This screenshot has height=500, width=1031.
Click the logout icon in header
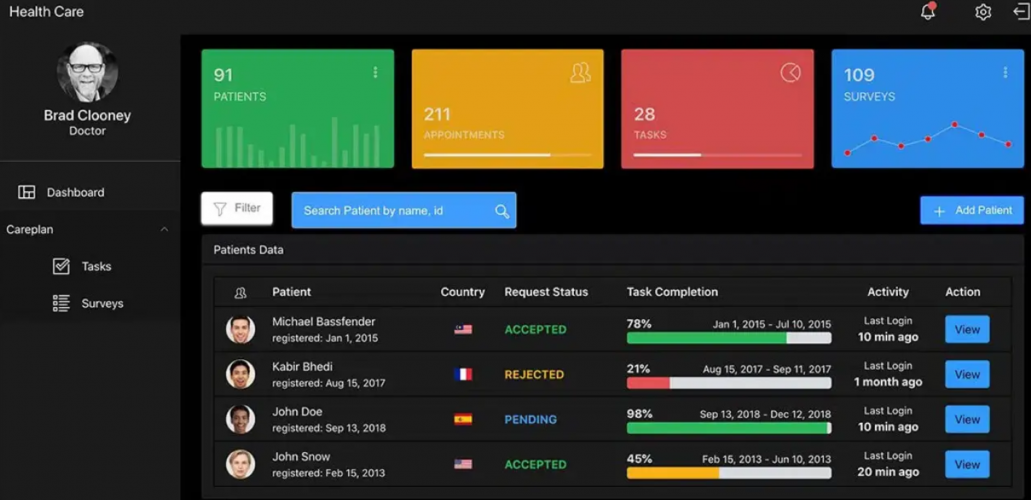pos(1021,12)
